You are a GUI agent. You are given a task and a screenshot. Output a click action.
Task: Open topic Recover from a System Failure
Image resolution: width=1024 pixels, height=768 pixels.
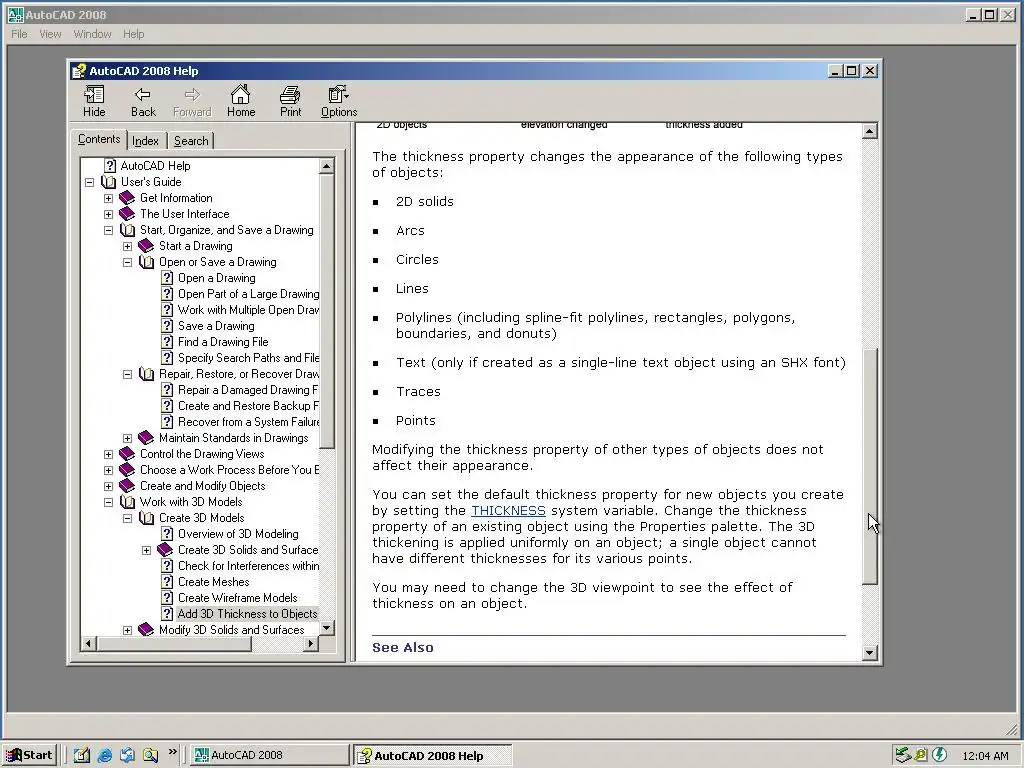(x=248, y=422)
